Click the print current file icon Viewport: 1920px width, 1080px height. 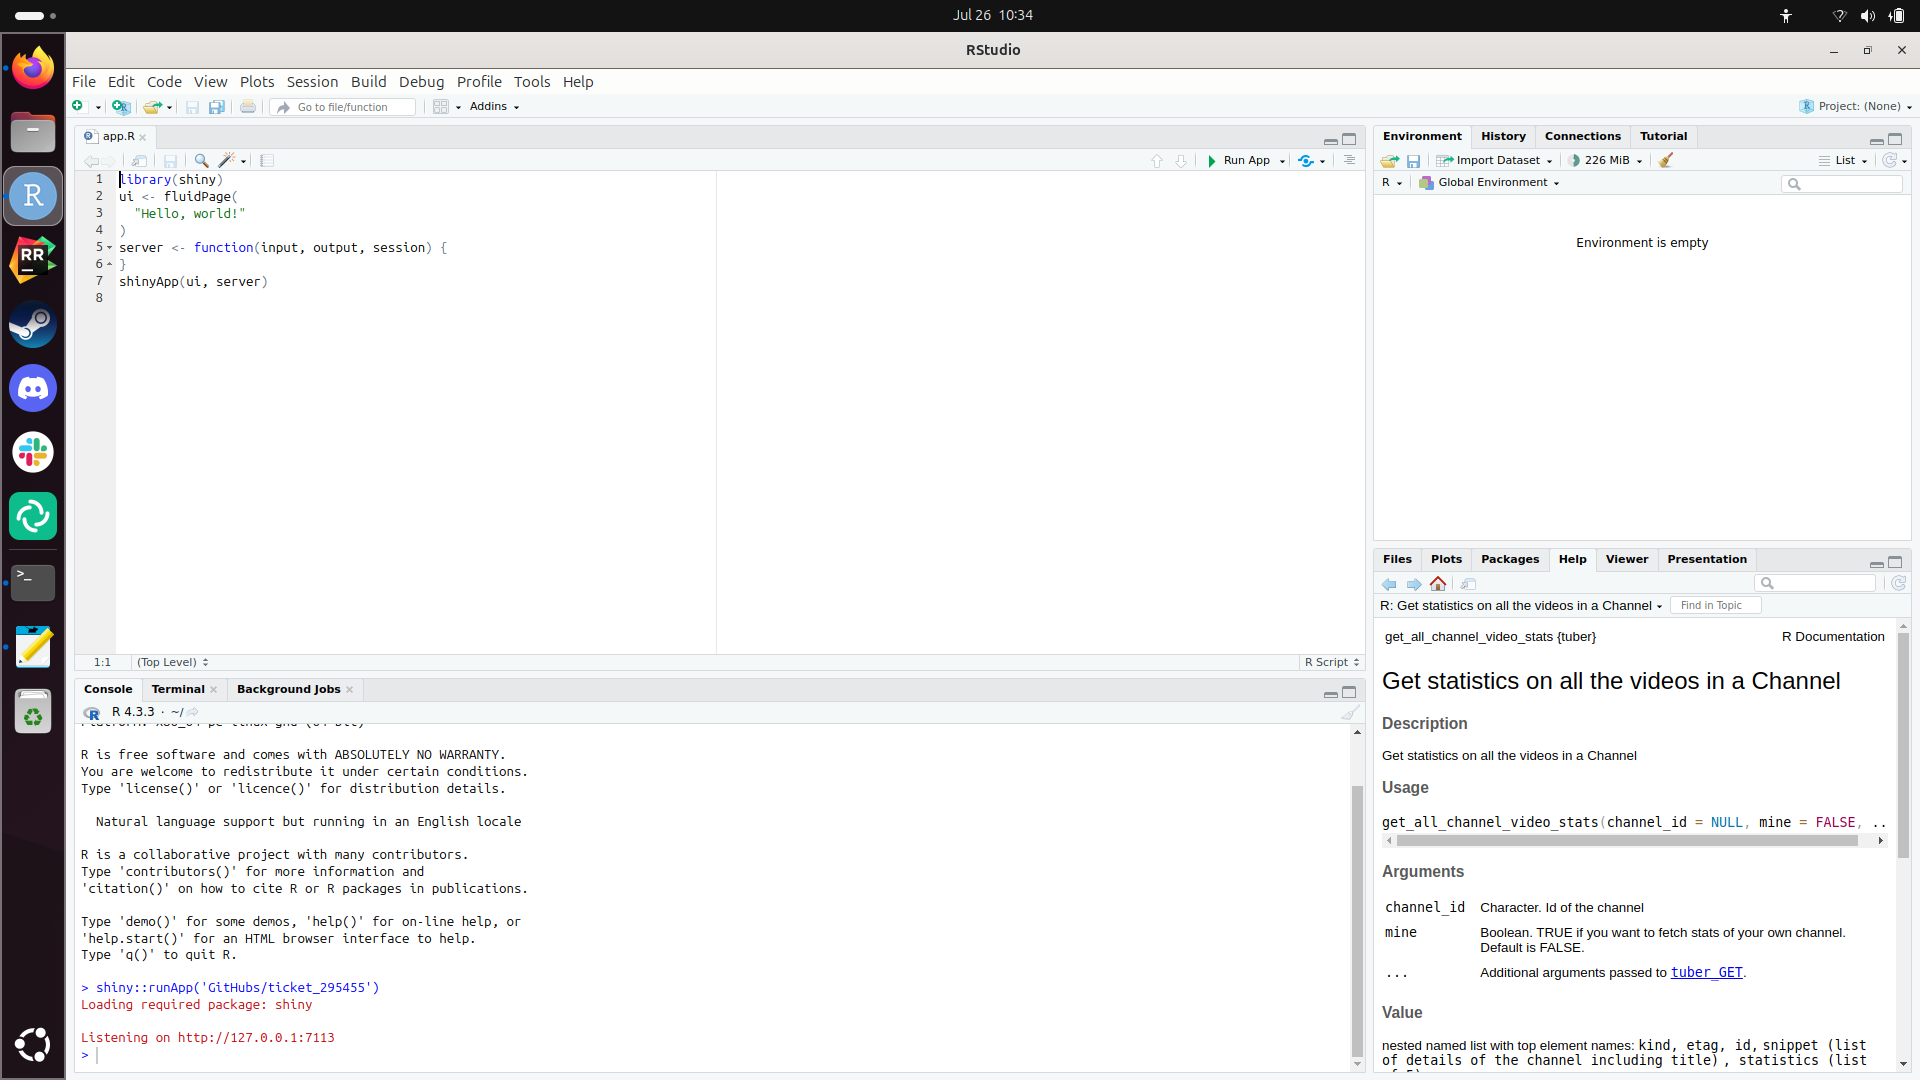tap(248, 107)
